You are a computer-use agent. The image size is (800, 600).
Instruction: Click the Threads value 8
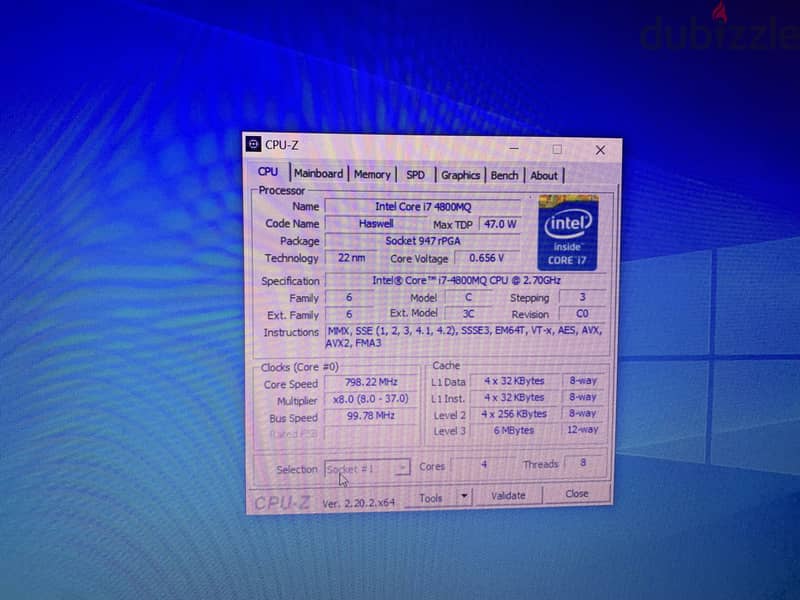(x=583, y=463)
